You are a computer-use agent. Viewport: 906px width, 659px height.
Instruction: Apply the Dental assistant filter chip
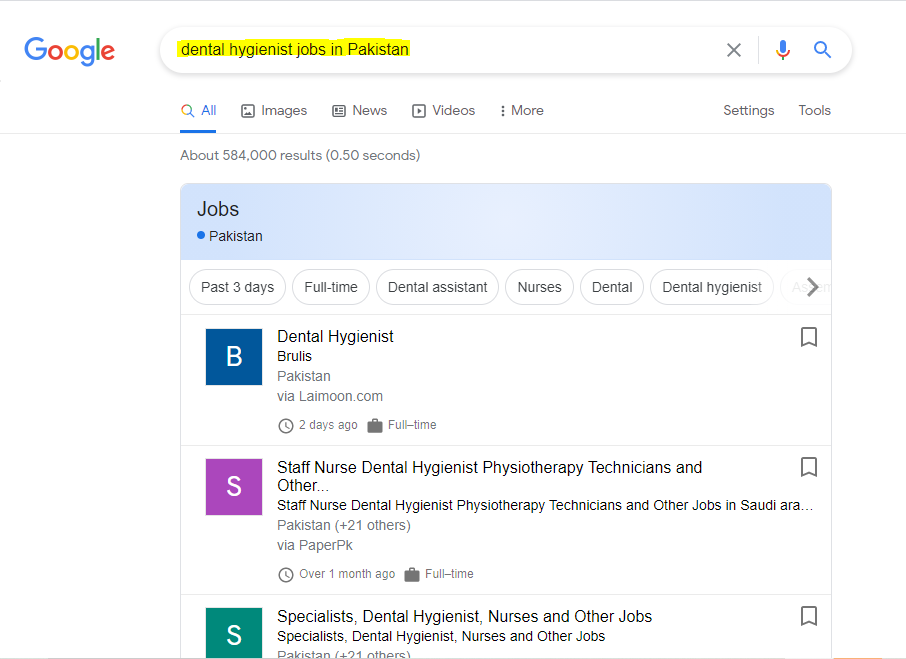click(437, 287)
